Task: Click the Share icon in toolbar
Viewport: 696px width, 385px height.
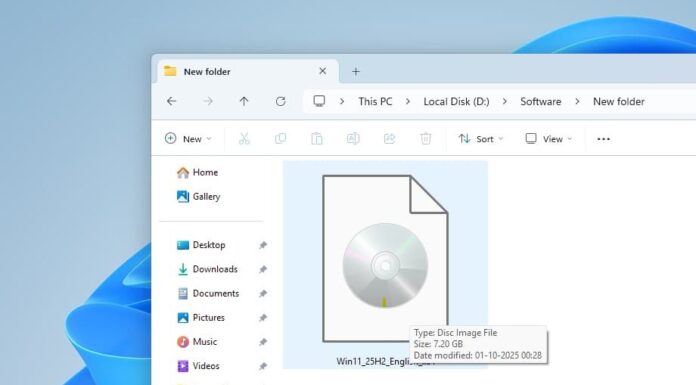Action: pos(389,139)
